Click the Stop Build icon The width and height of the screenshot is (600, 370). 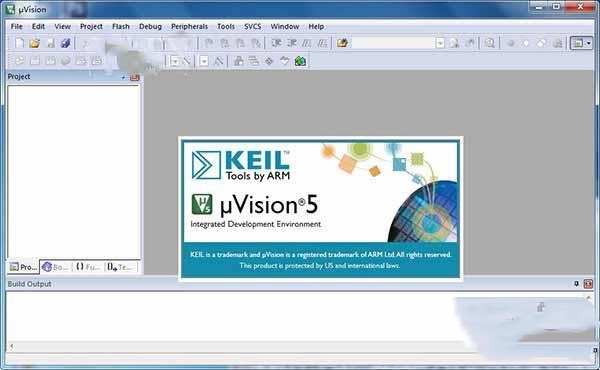point(81,61)
